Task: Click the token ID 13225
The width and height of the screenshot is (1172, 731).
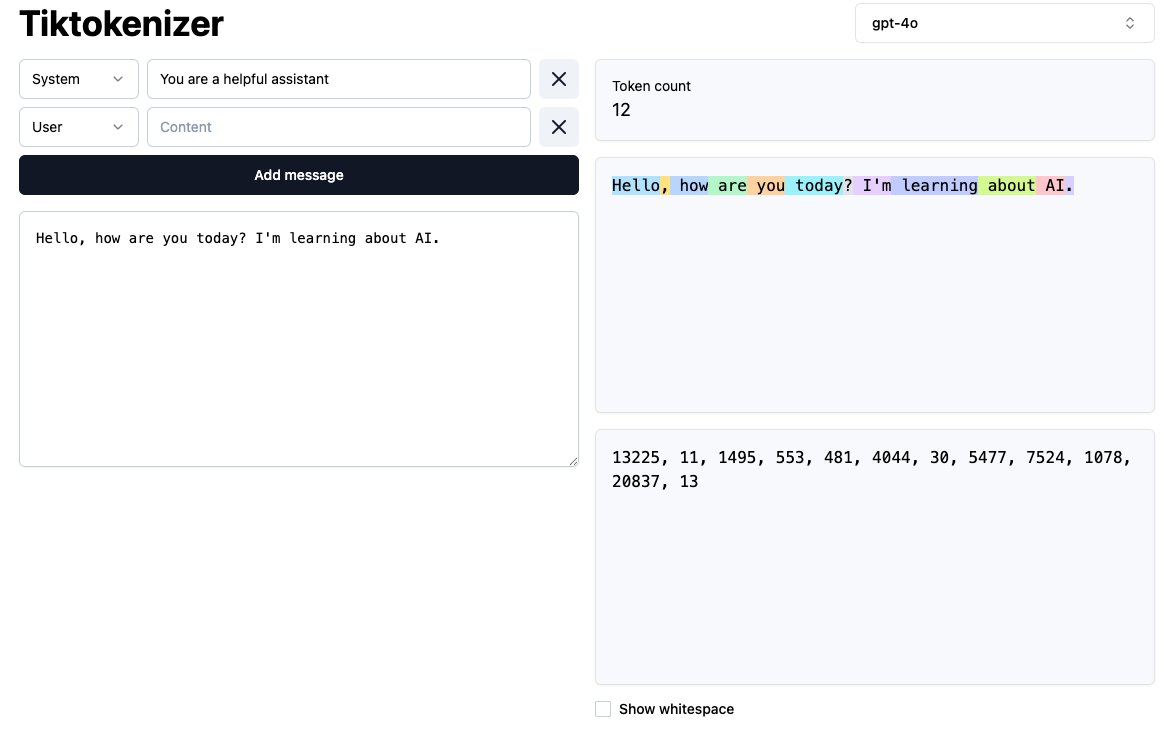Action: point(636,458)
